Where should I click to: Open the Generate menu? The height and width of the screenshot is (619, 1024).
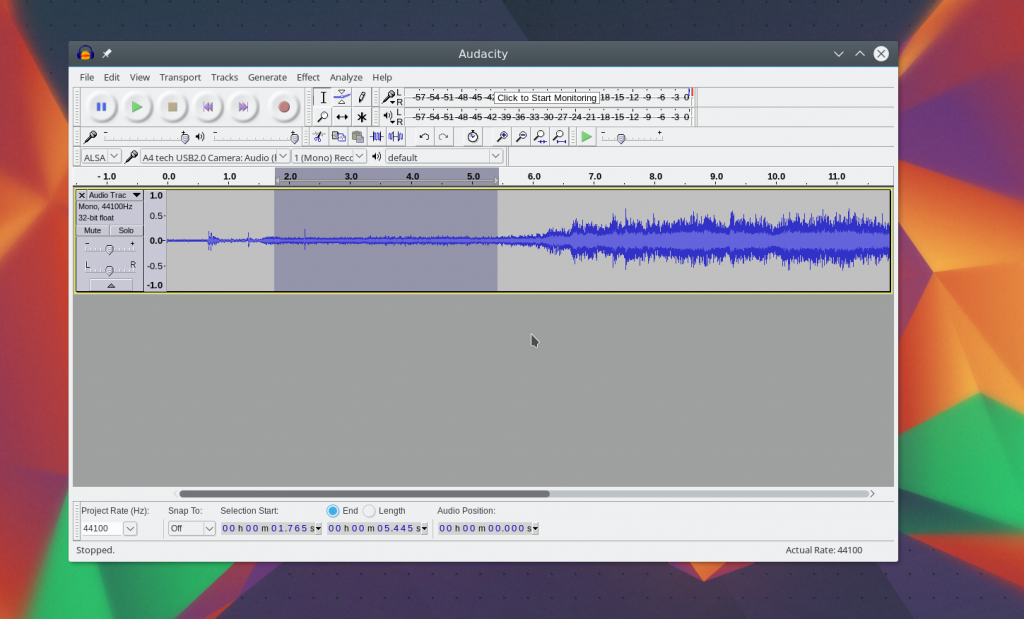[267, 77]
